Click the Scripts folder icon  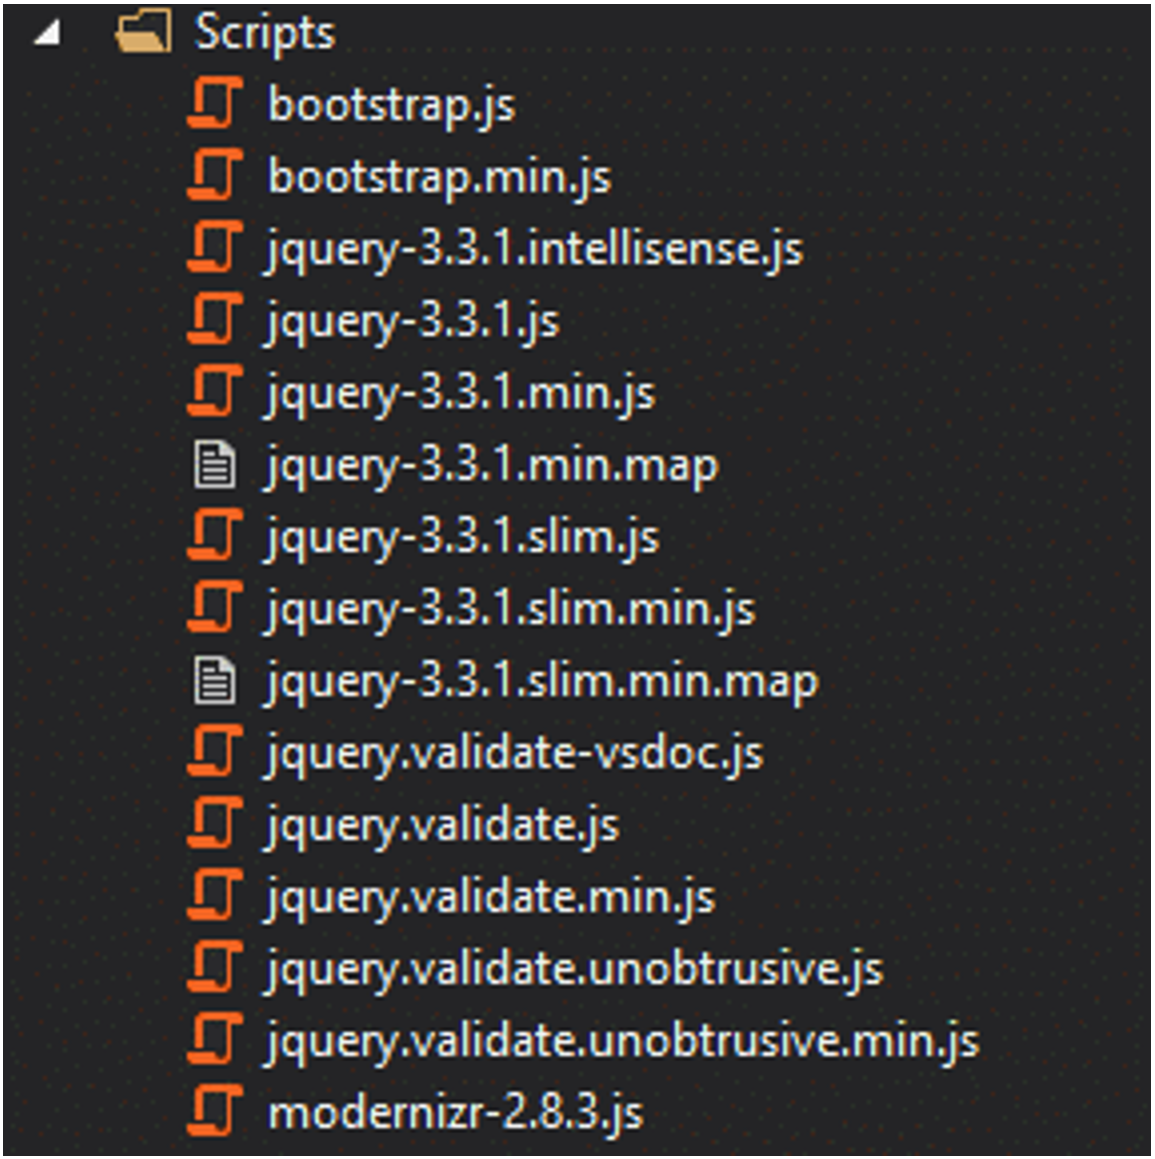(x=143, y=32)
